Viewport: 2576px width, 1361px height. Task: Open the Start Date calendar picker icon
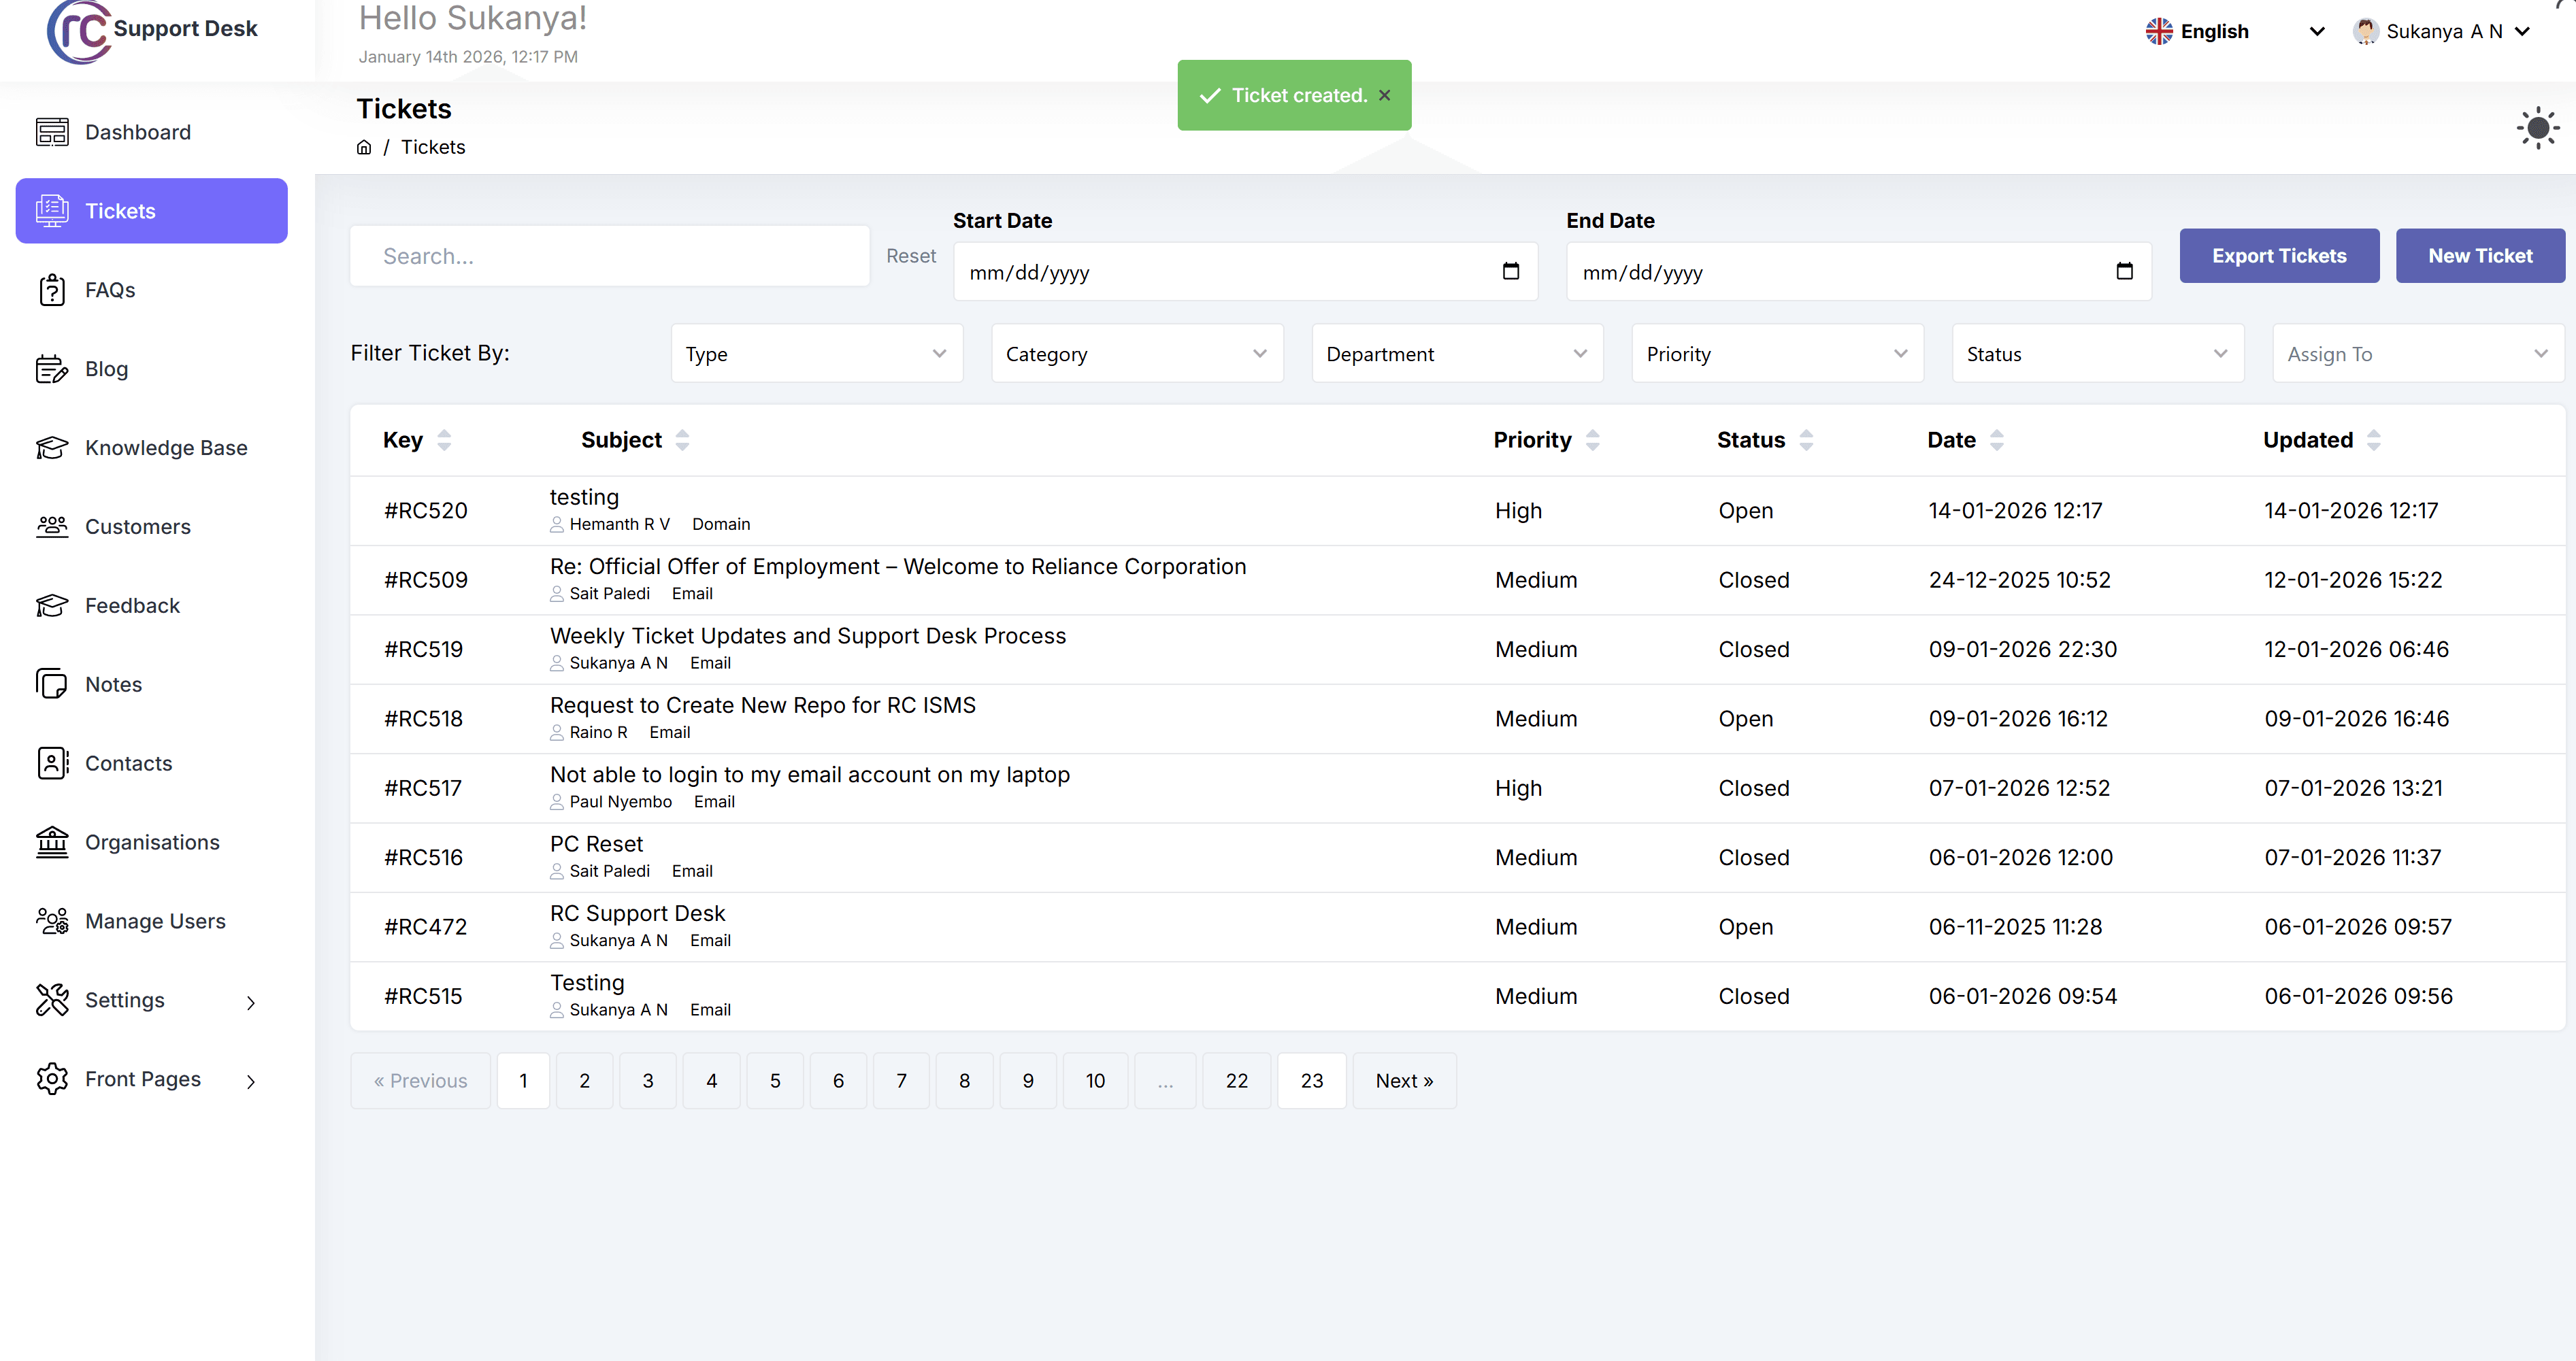pos(1510,271)
